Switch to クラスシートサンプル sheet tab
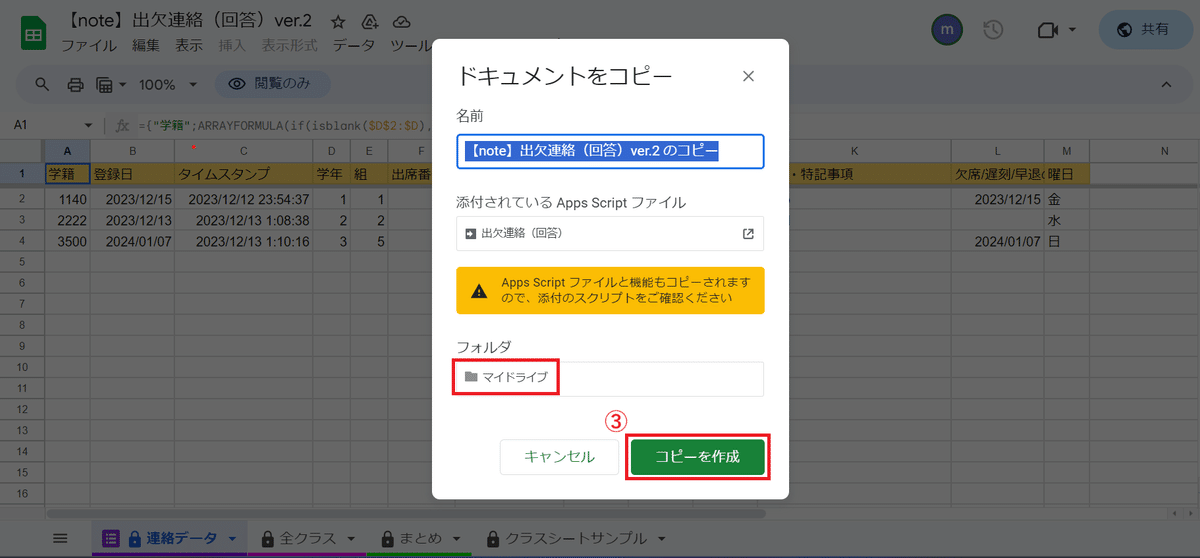1200x558 pixels. 577,538
